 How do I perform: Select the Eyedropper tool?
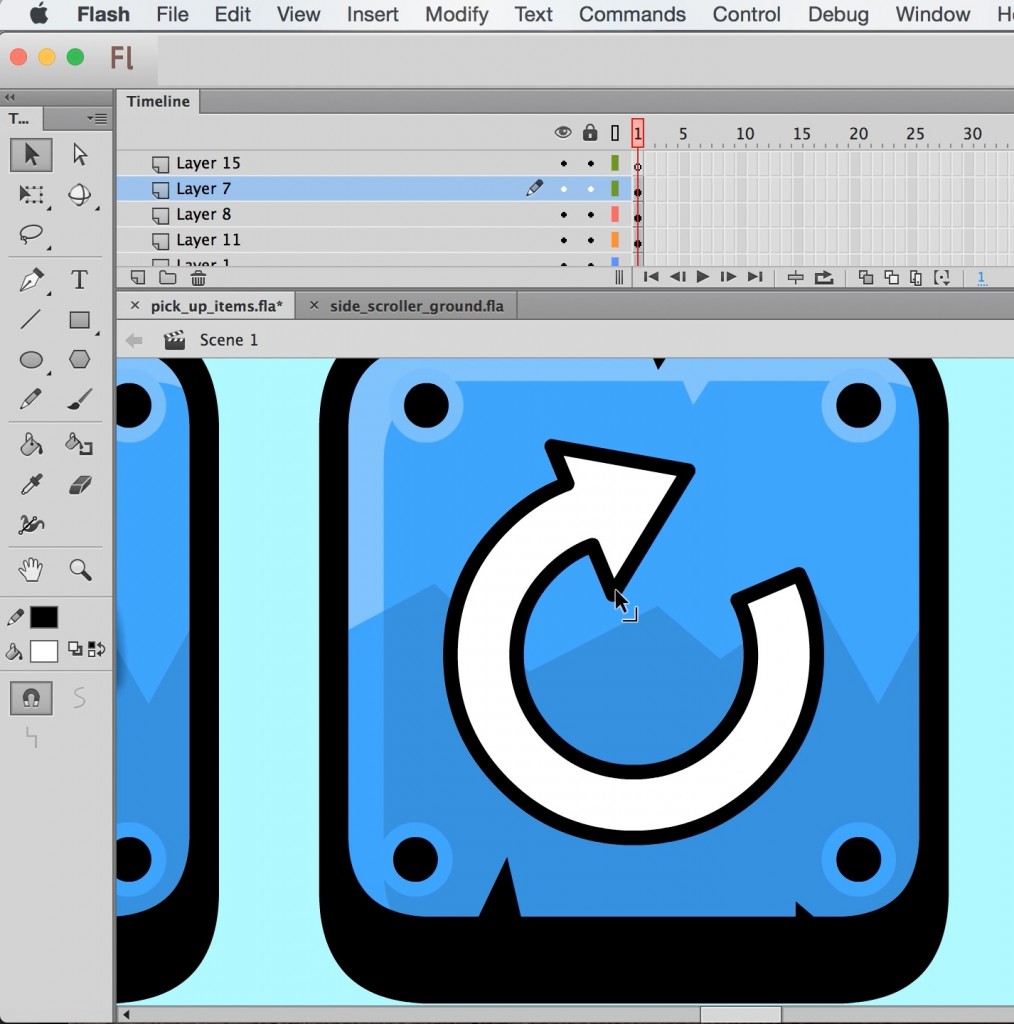pyautogui.click(x=30, y=484)
